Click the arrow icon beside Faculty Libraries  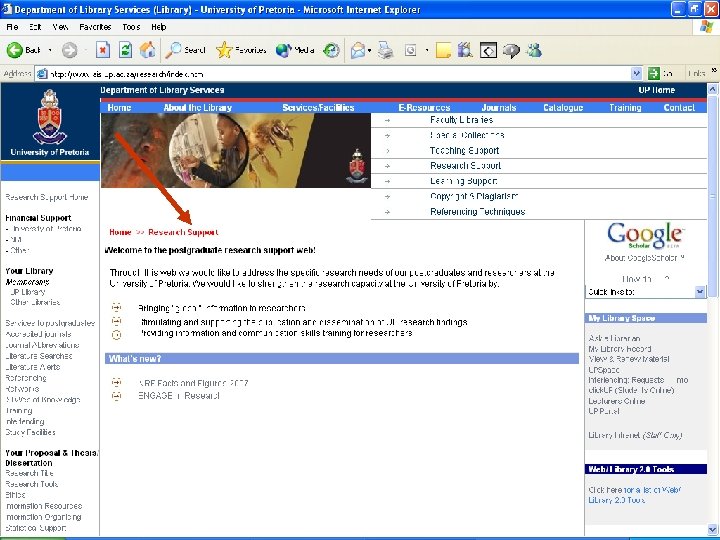(x=388, y=120)
